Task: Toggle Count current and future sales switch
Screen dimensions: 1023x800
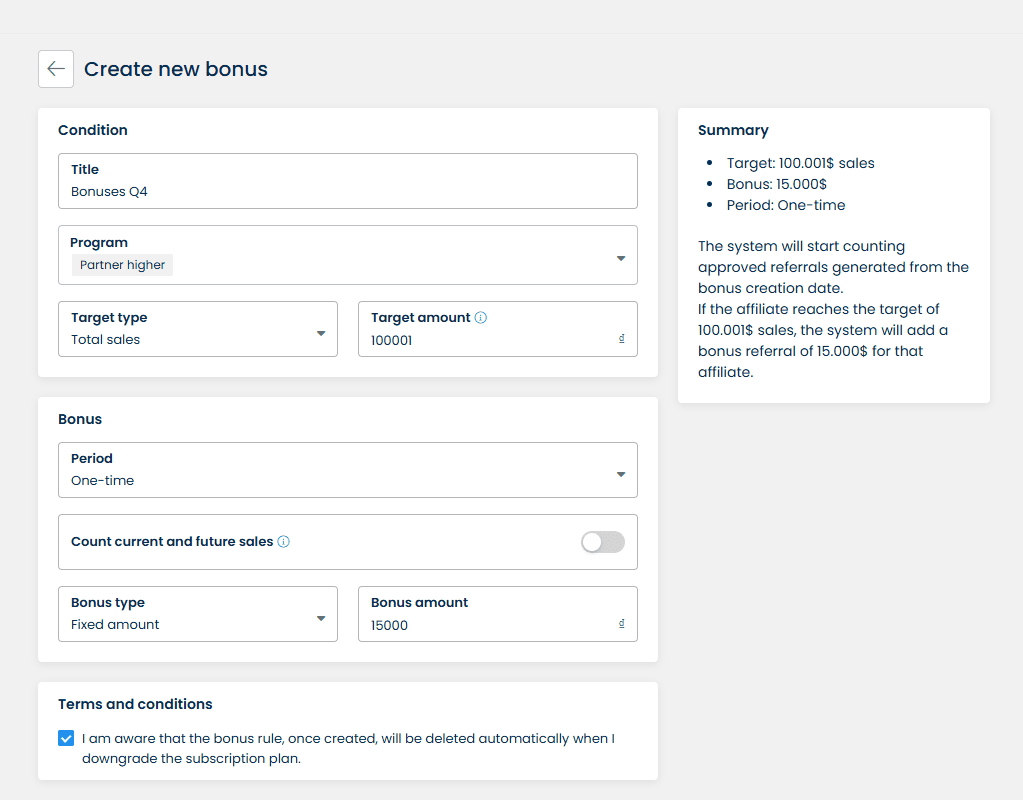Action: [603, 542]
